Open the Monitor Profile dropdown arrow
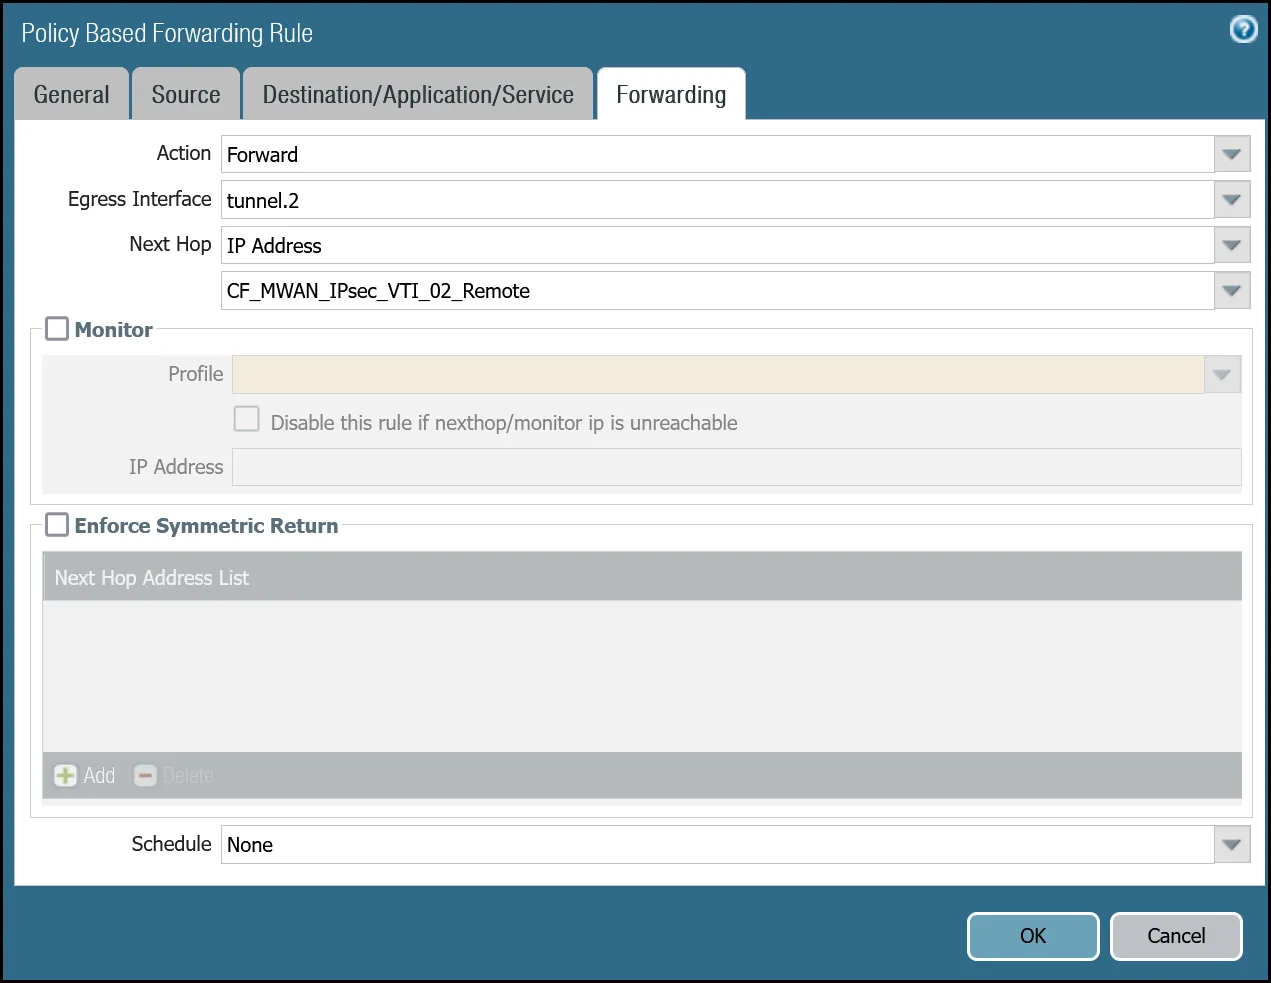The width and height of the screenshot is (1271, 983). point(1221,374)
